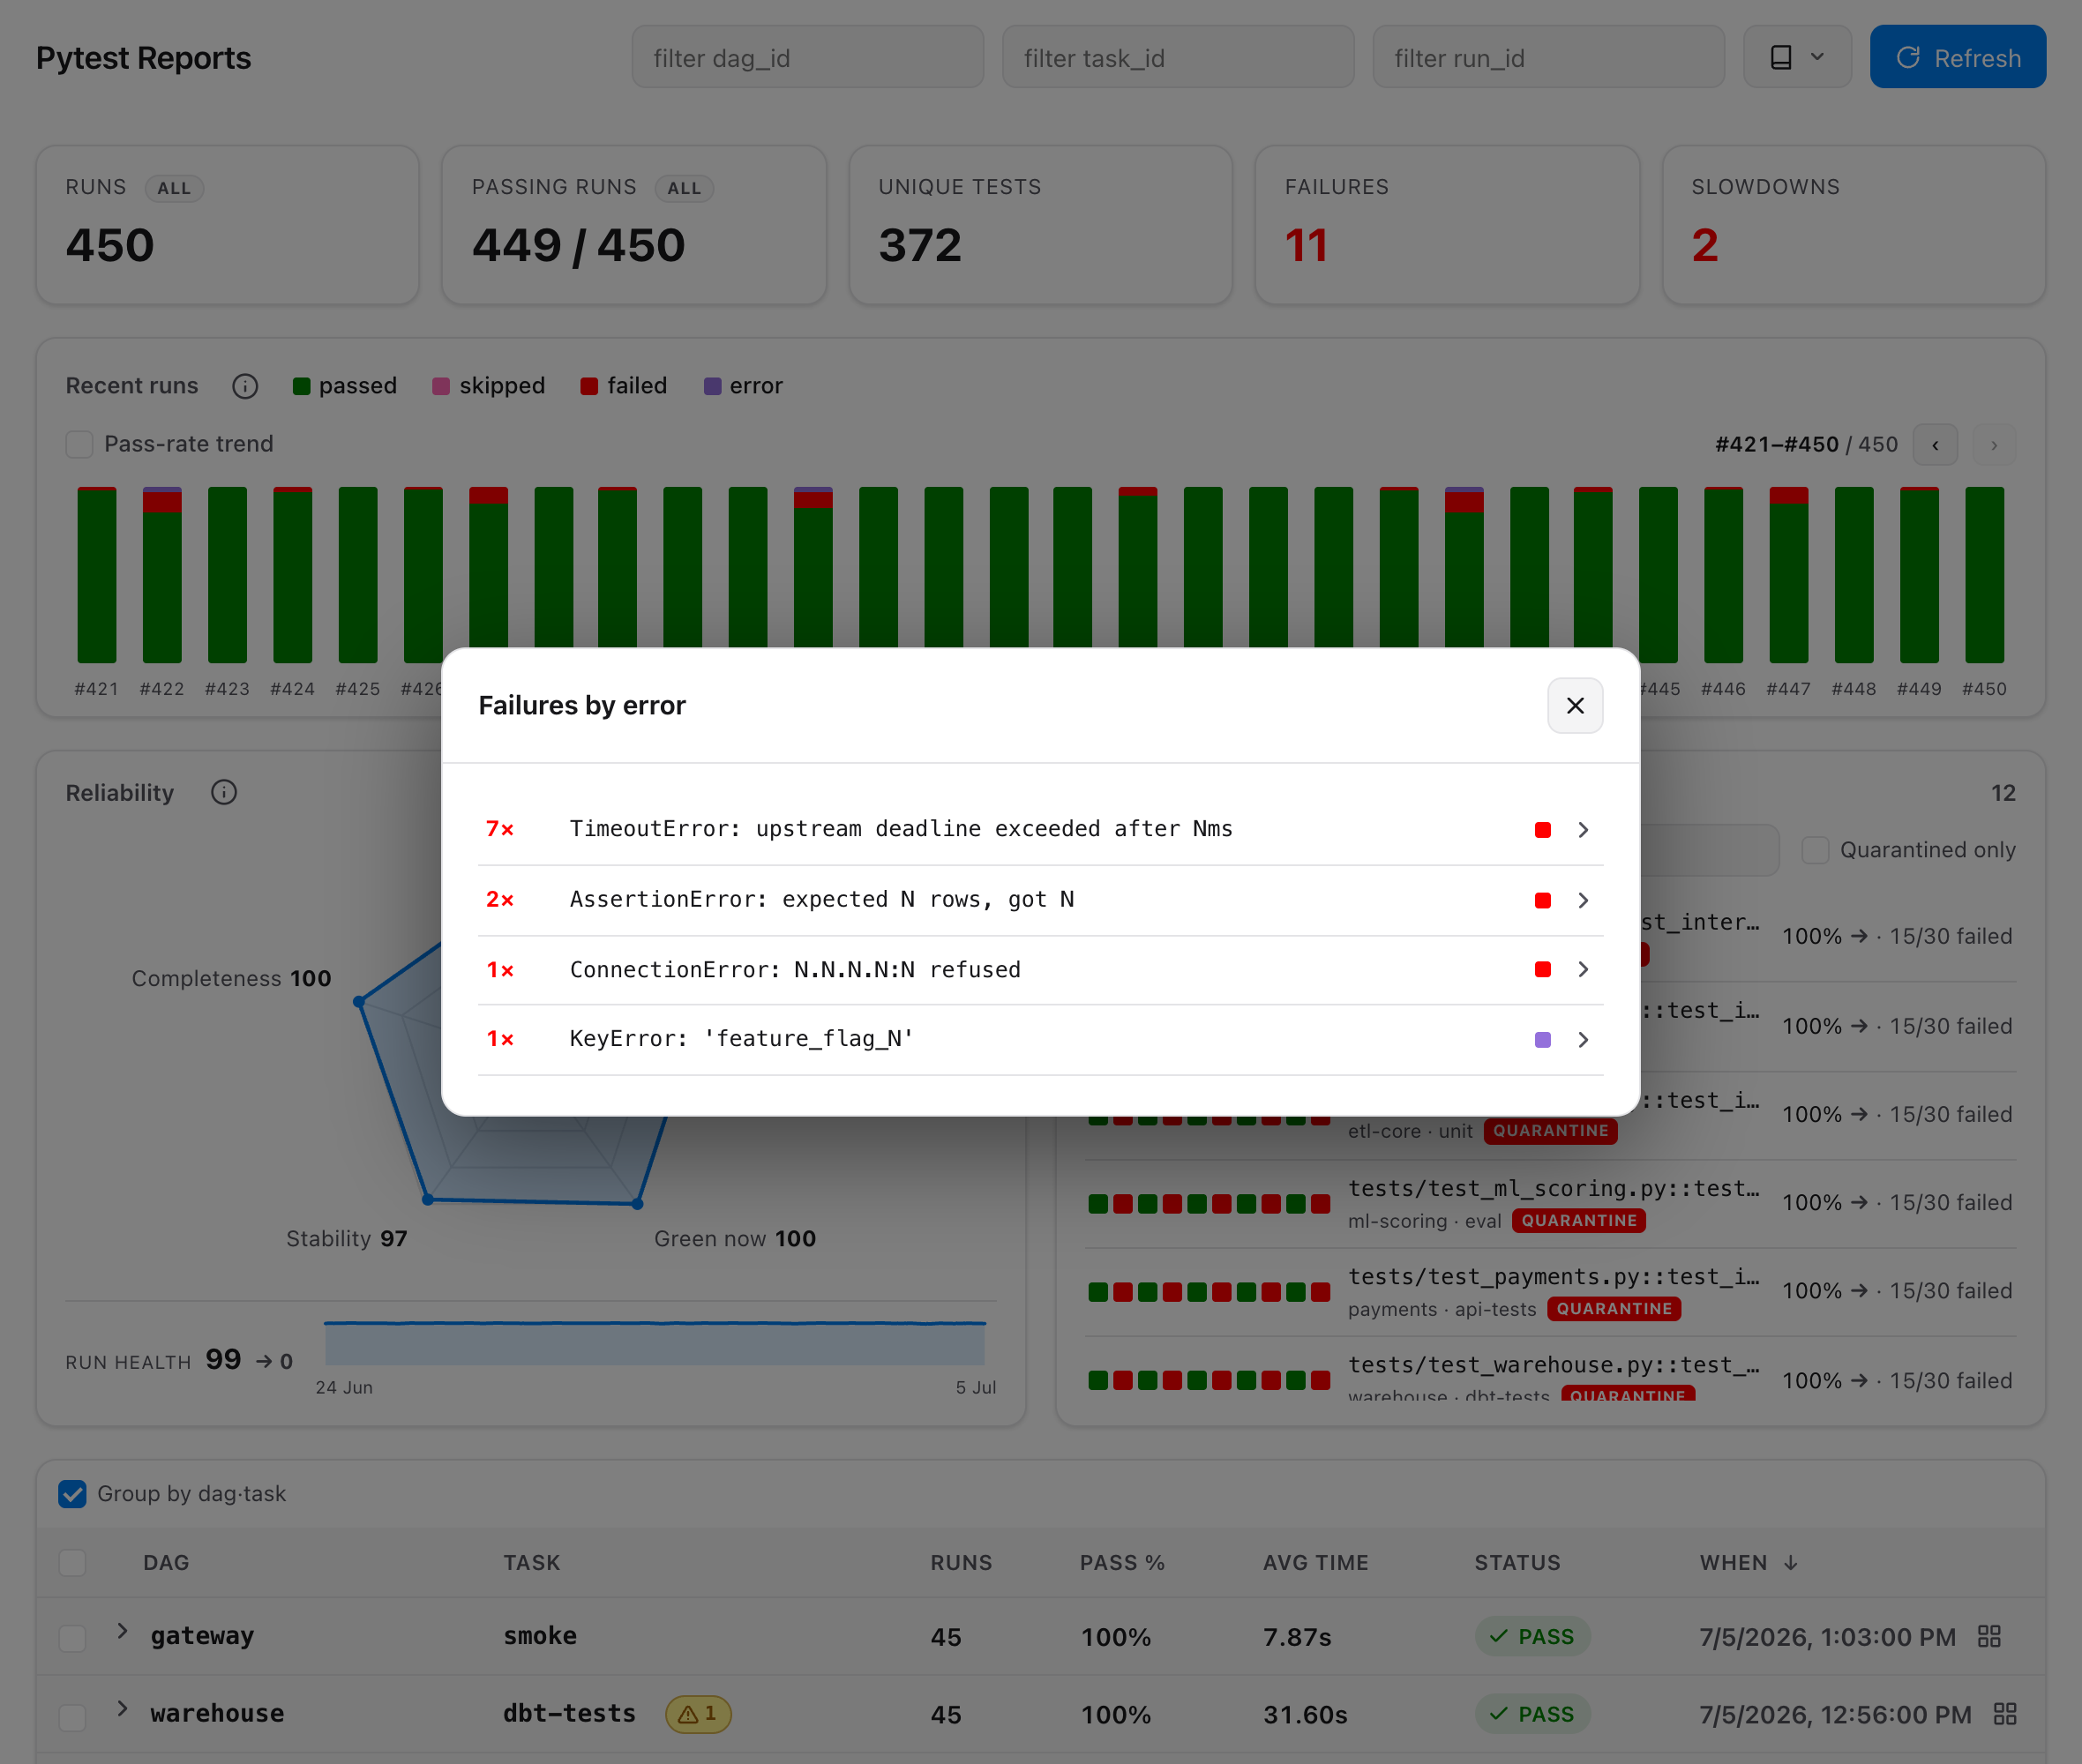Image resolution: width=2082 pixels, height=1764 pixels.
Task: Close the Failures by error dialog
Action: pos(1575,706)
